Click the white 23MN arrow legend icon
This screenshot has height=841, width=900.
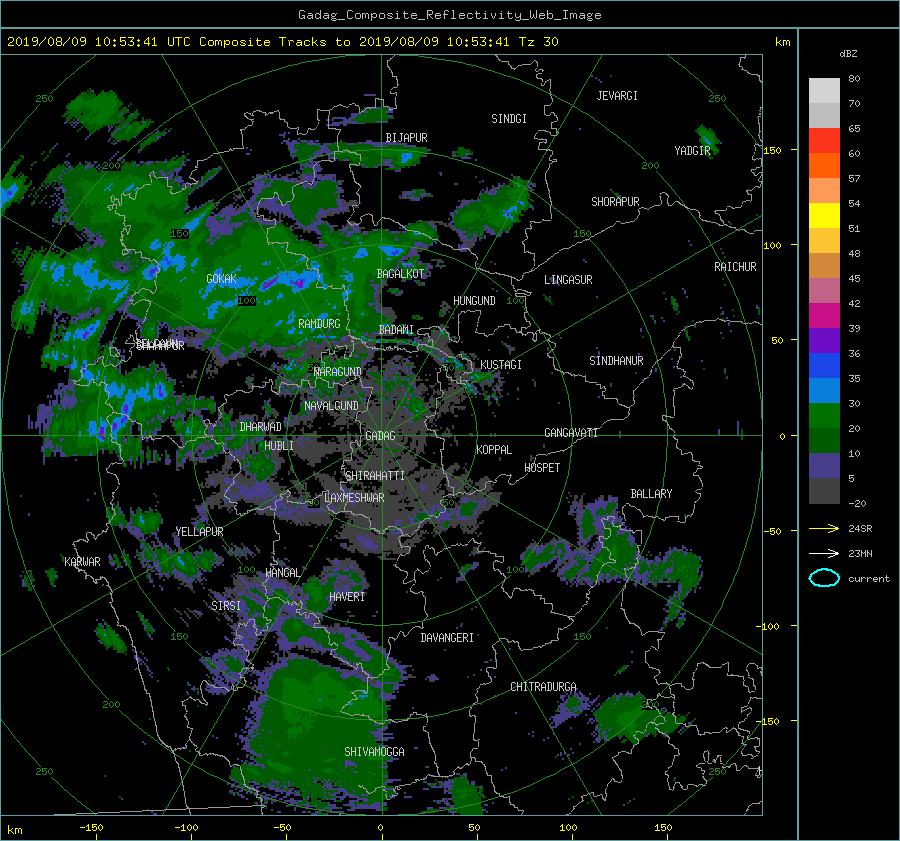pyautogui.click(x=824, y=553)
